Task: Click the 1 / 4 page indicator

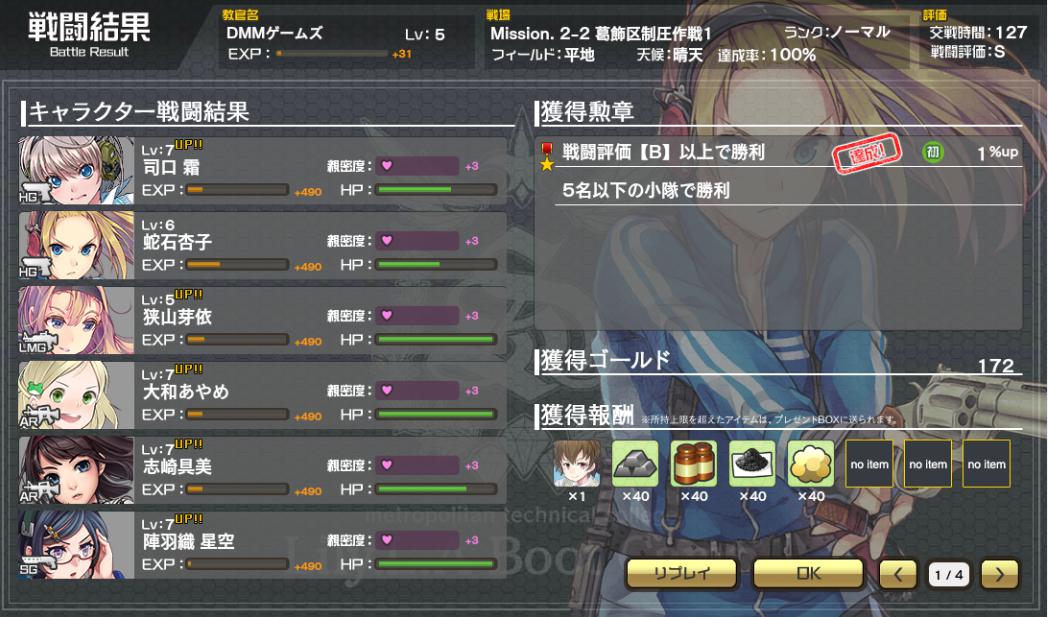Action: point(948,574)
